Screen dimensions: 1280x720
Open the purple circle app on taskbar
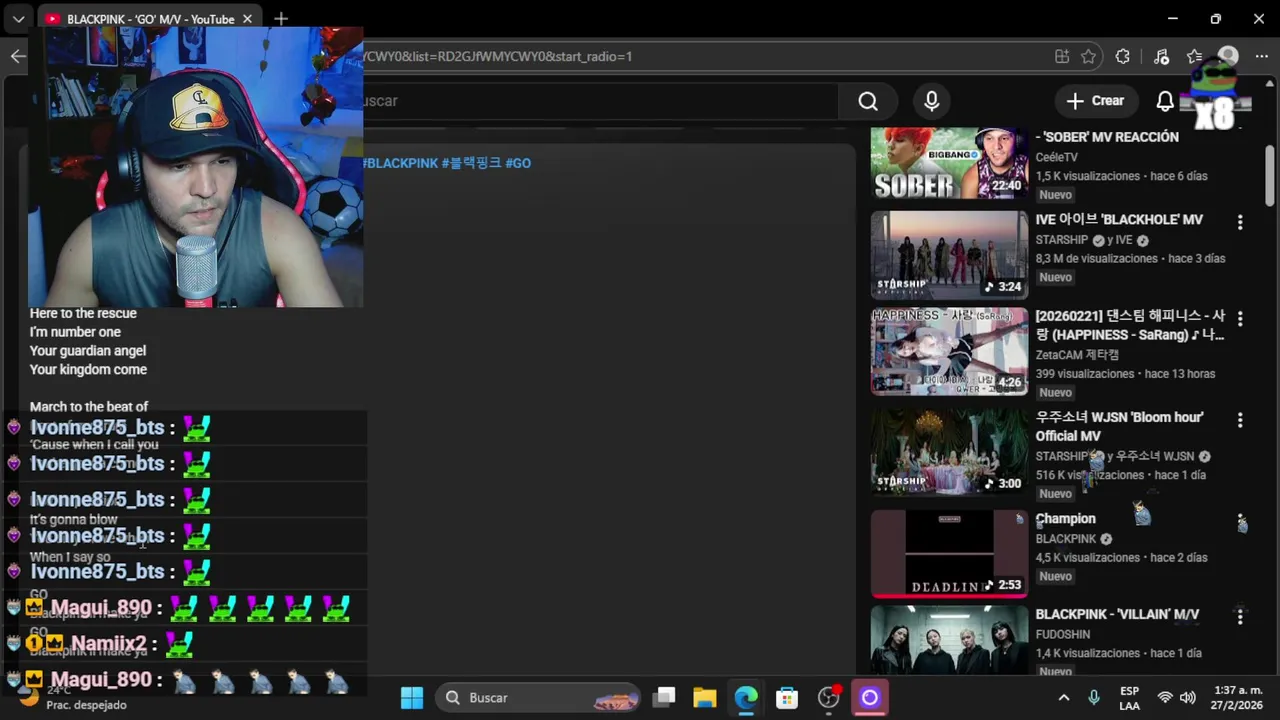869,698
